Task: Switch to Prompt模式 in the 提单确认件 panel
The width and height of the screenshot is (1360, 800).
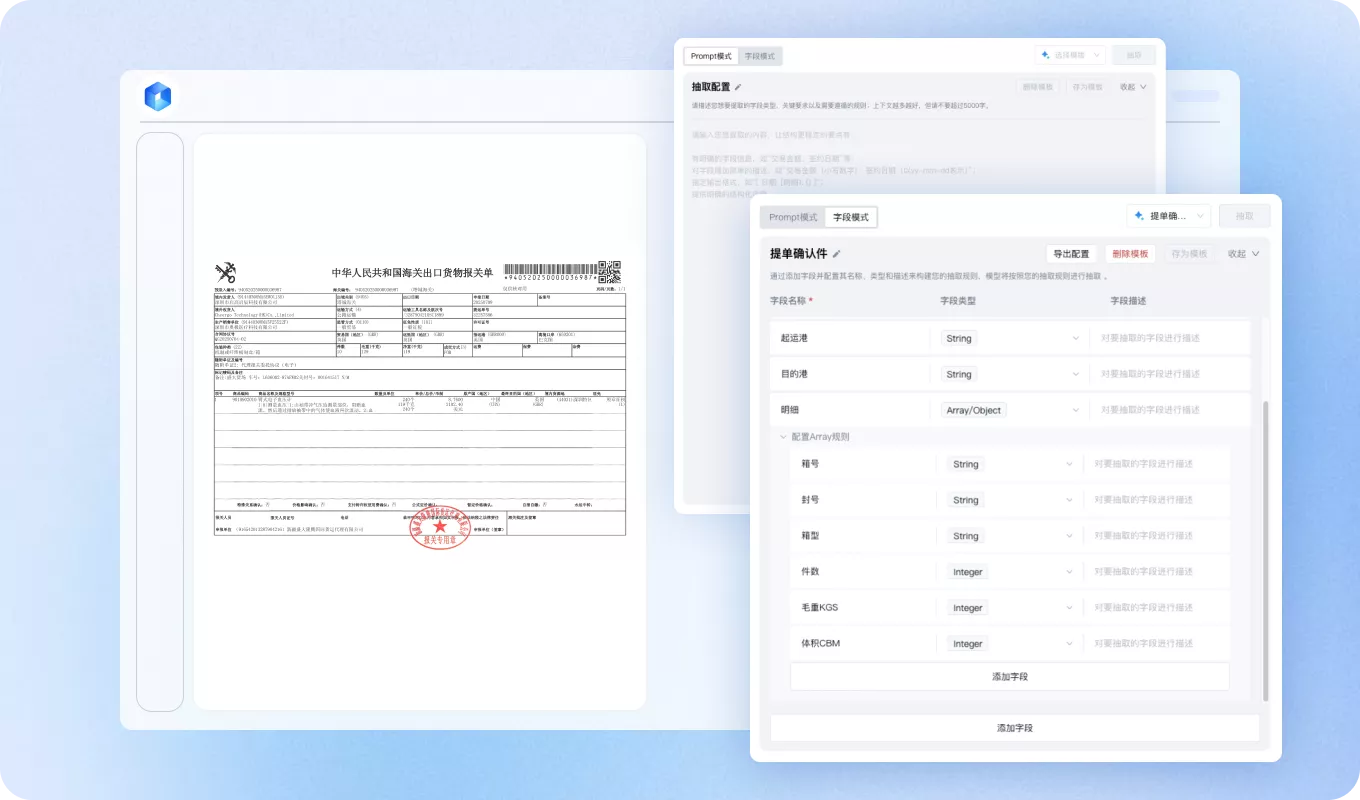Action: (793, 217)
